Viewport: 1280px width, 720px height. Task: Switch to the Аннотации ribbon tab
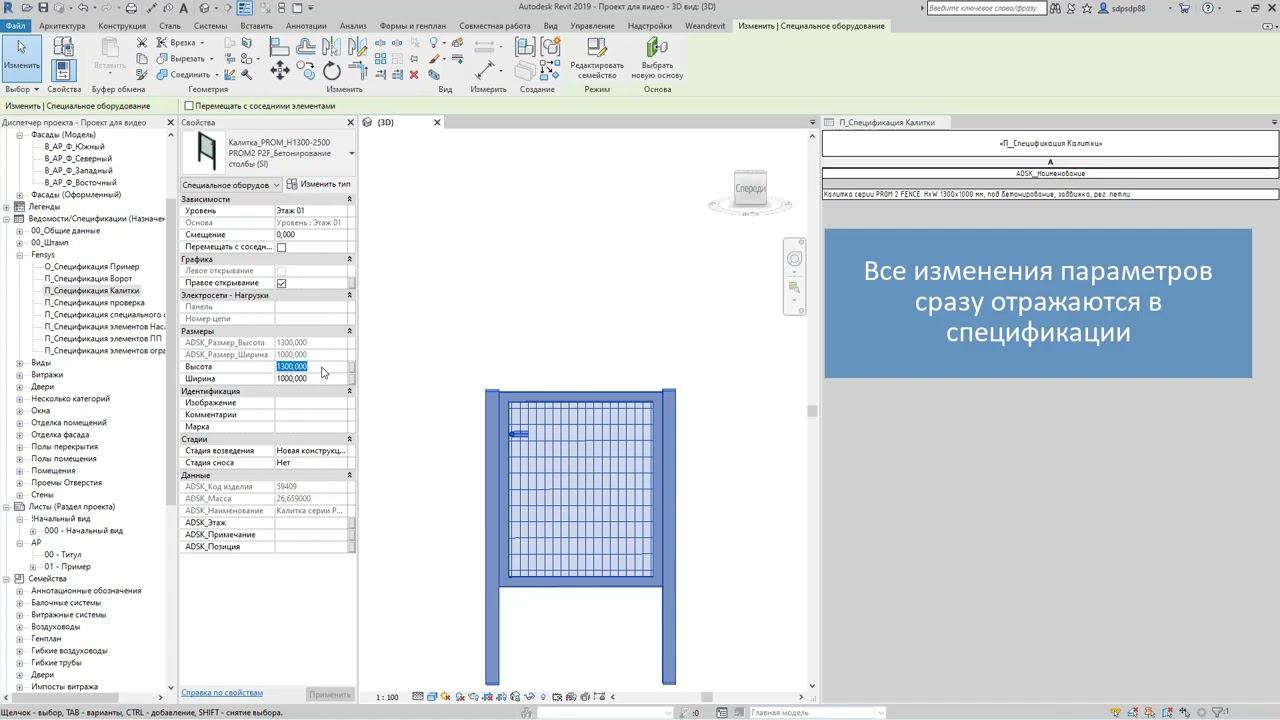pos(306,26)
